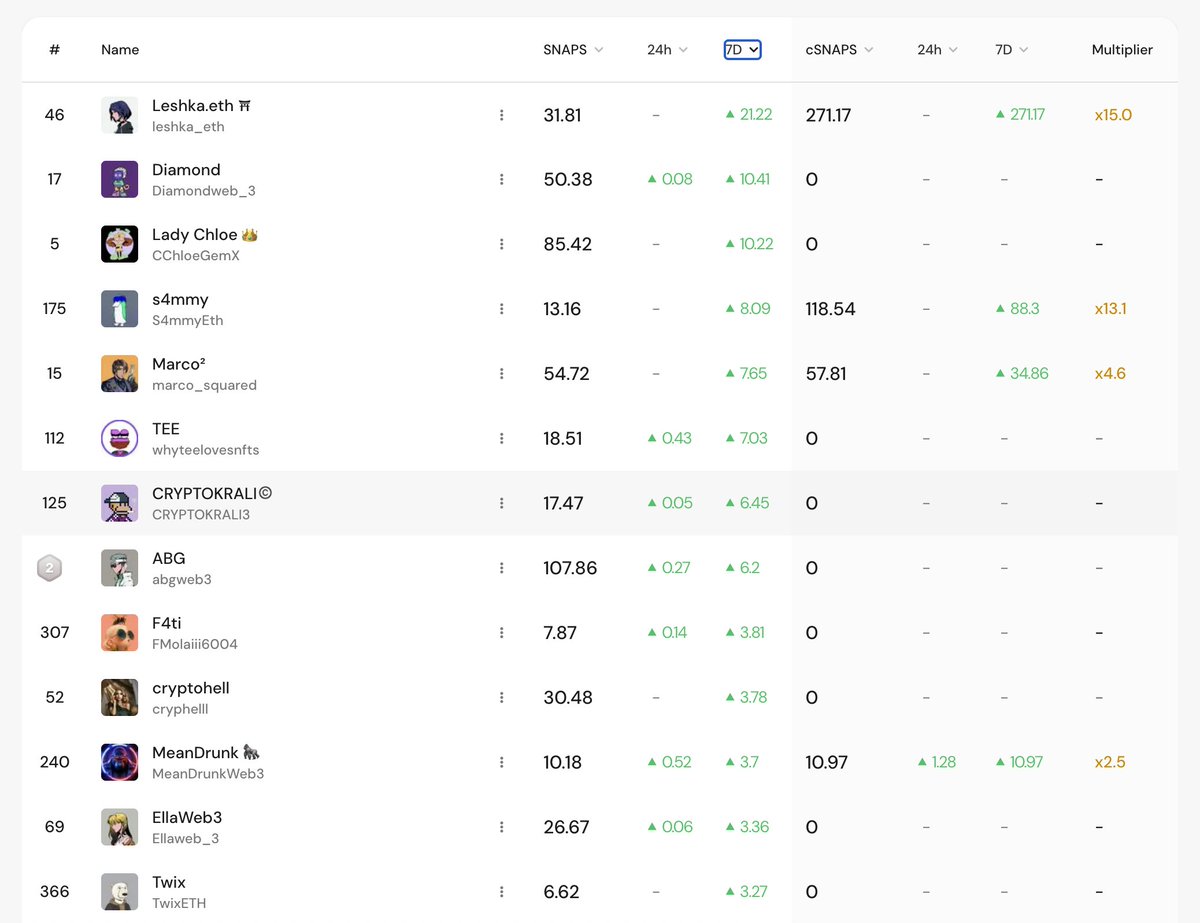Image resolution: width=1200 pixels, height=923 pixels.
Task: Open the three-dot menu for Leshka.eth
Action: pyautogui.click(x=501, y=115)
